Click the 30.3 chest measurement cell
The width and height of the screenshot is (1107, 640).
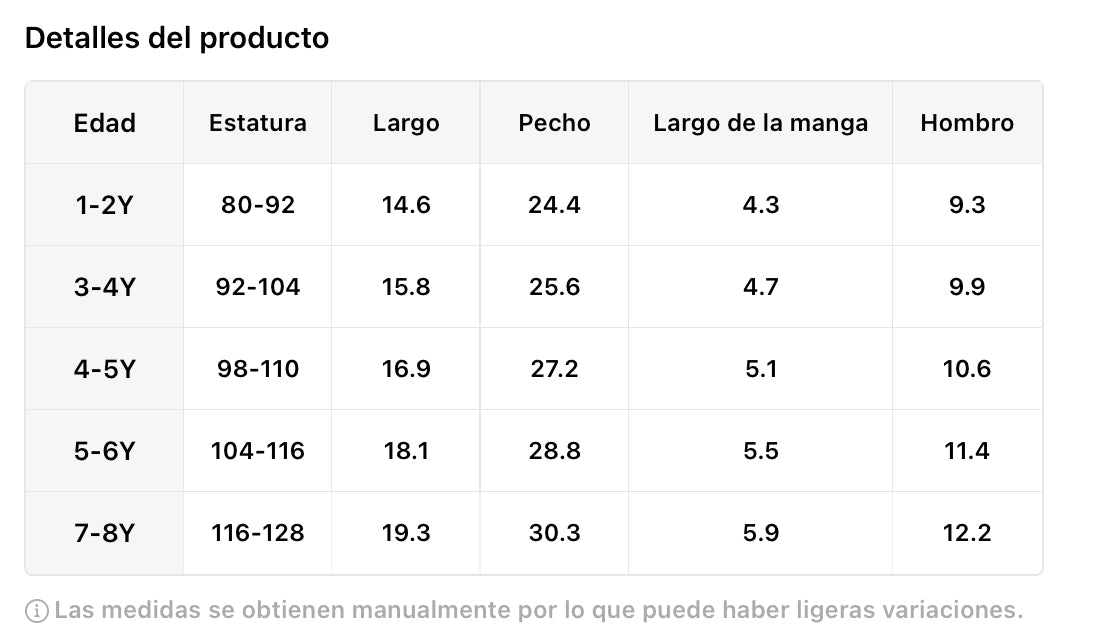554,533
